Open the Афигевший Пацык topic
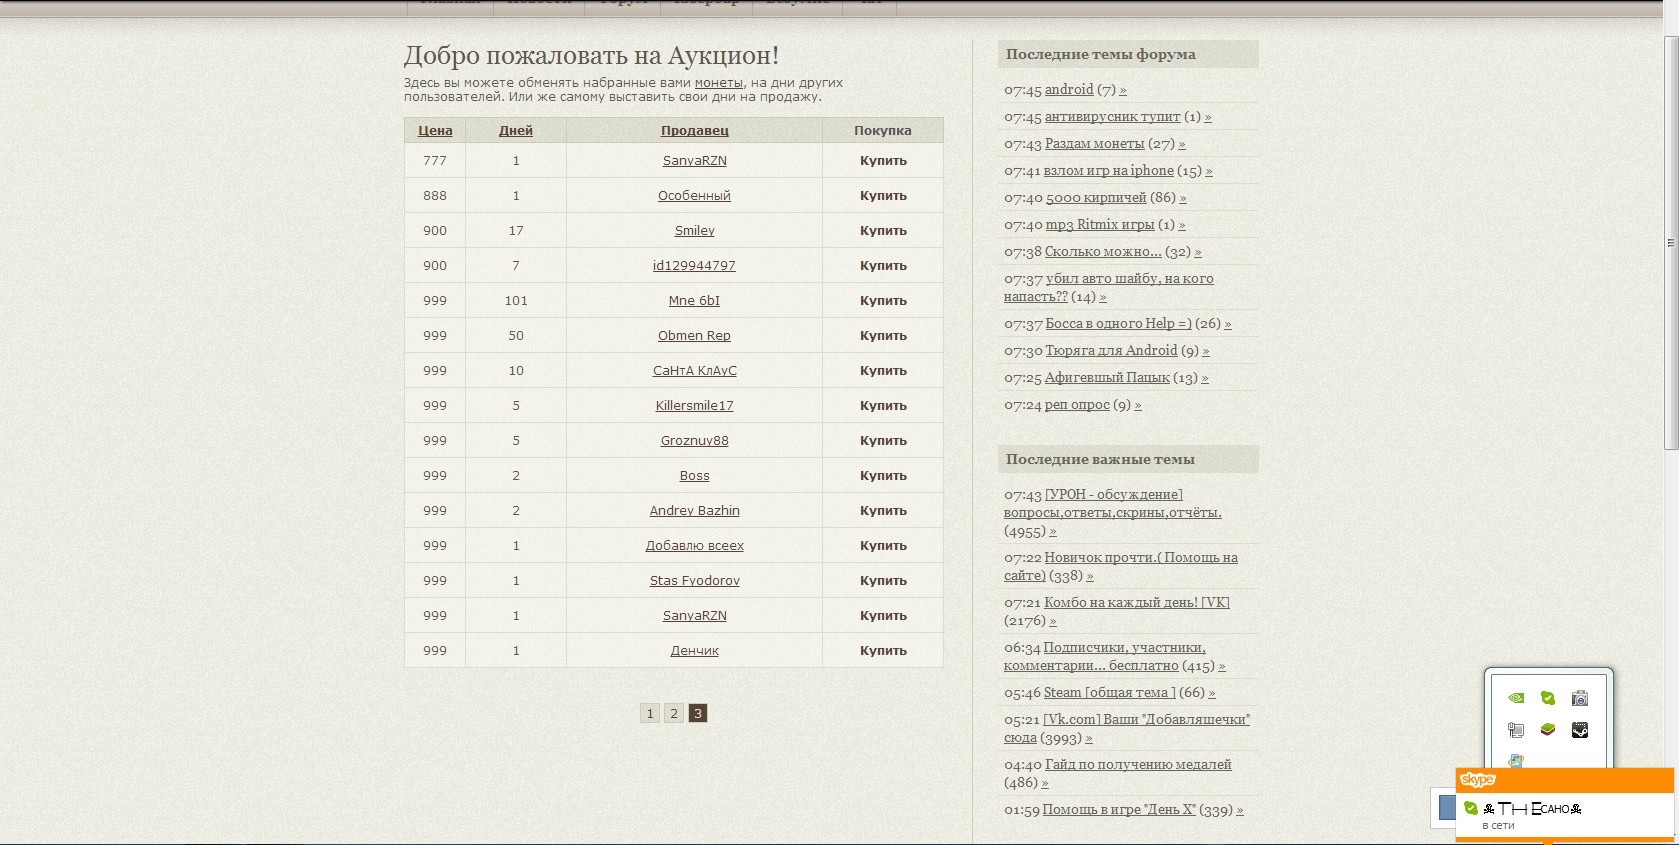Viewport: 1679px width, 845px height. click(1107, 377)
